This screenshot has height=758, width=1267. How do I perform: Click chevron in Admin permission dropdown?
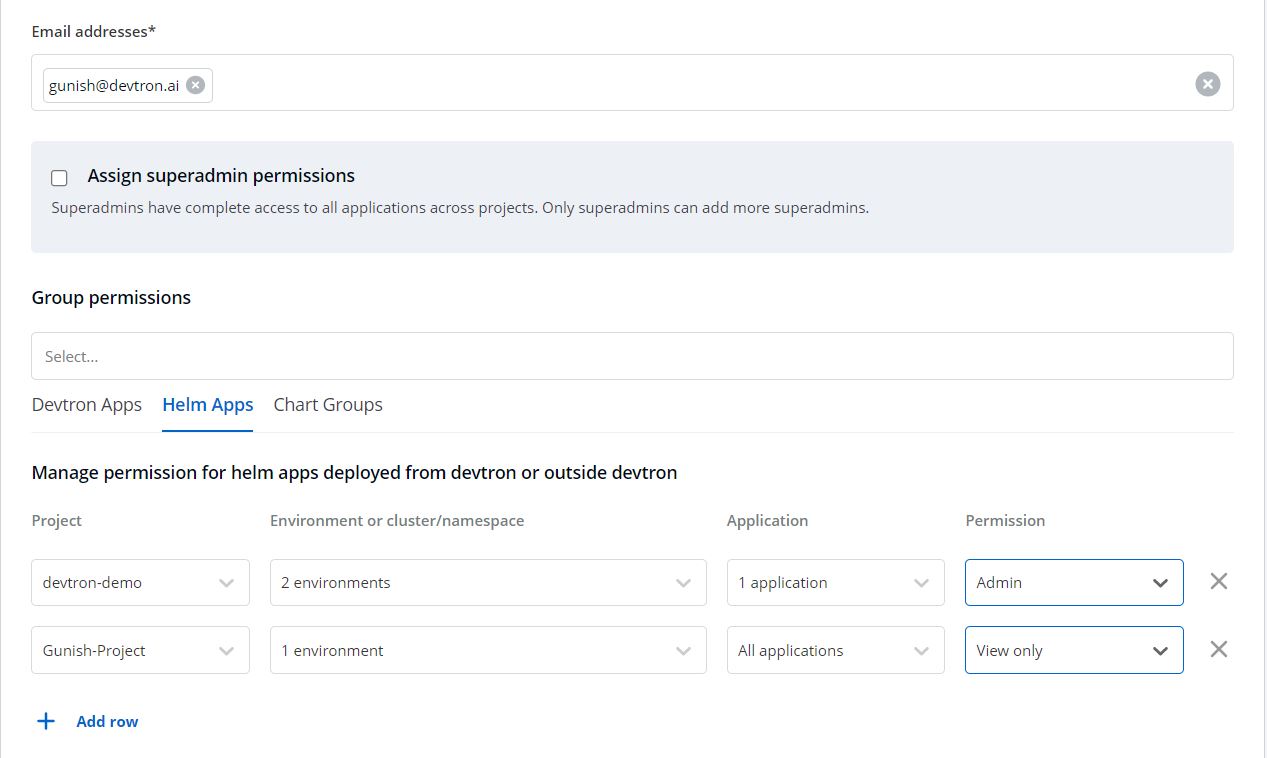pos(1160,583)
